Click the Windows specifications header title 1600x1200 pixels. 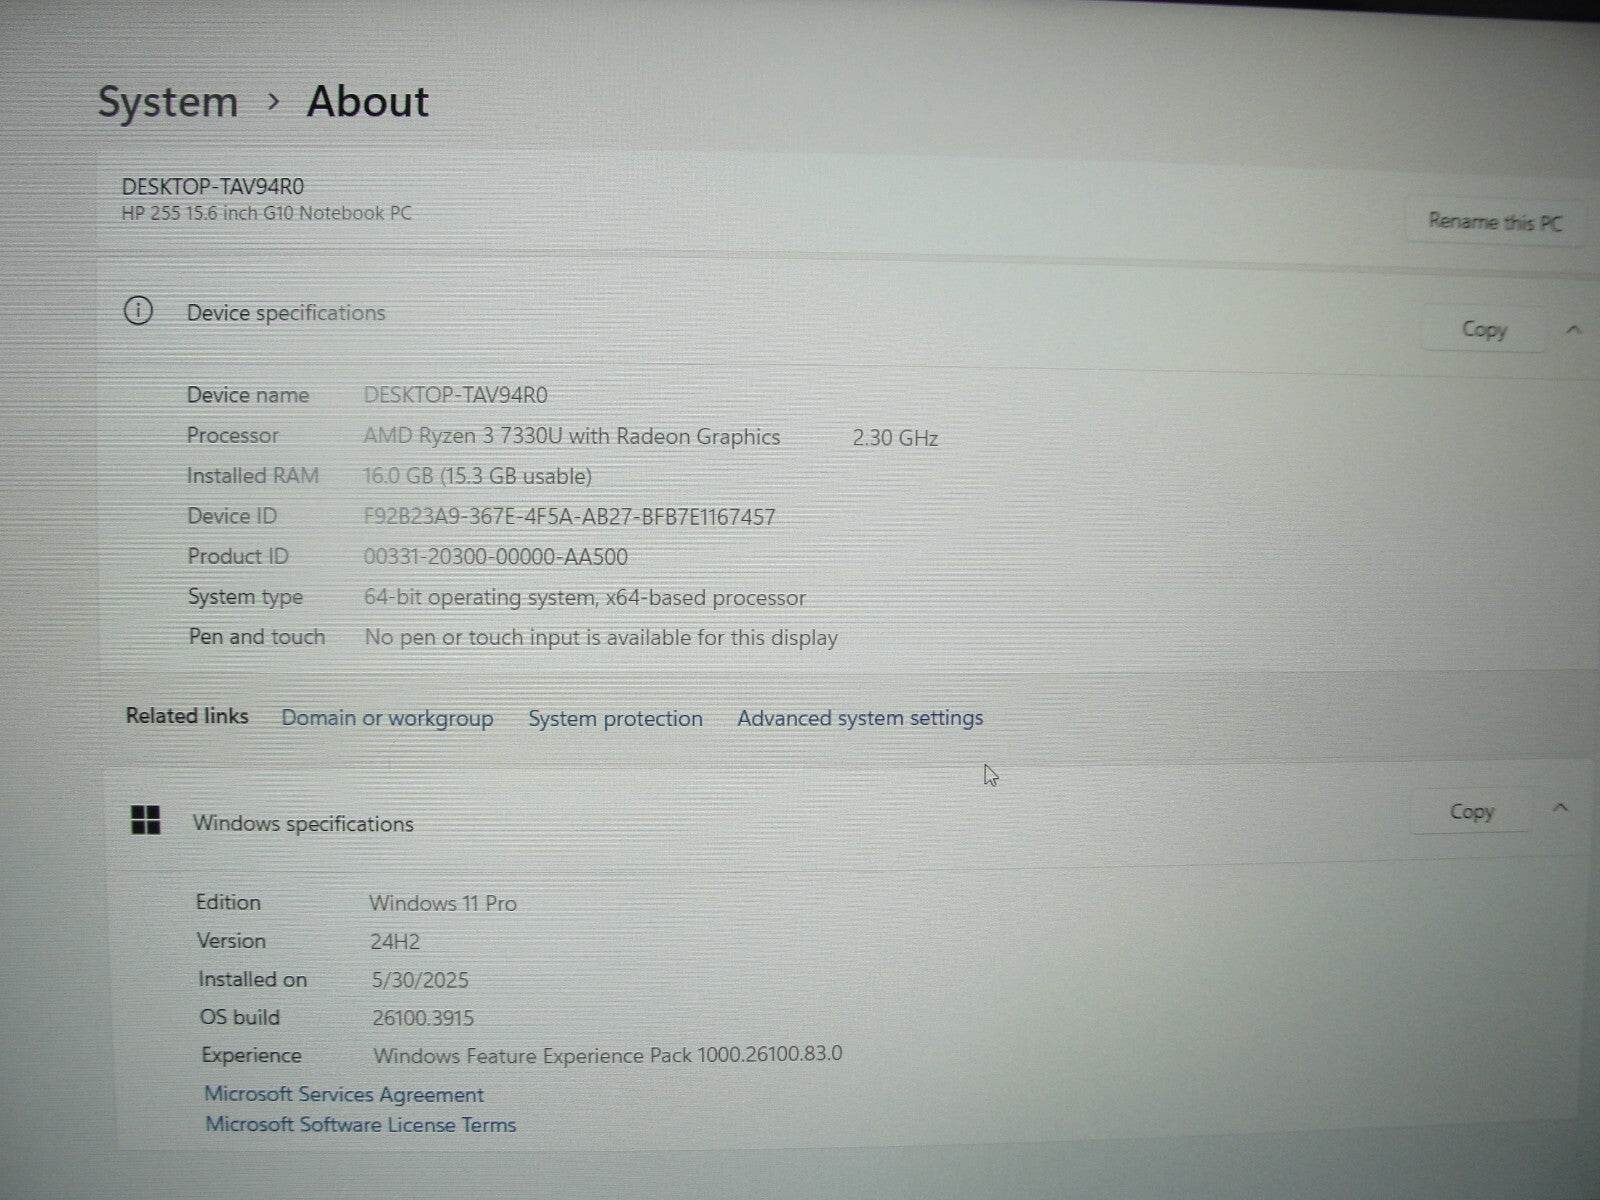pyautogui.click(x=303, y=823)
